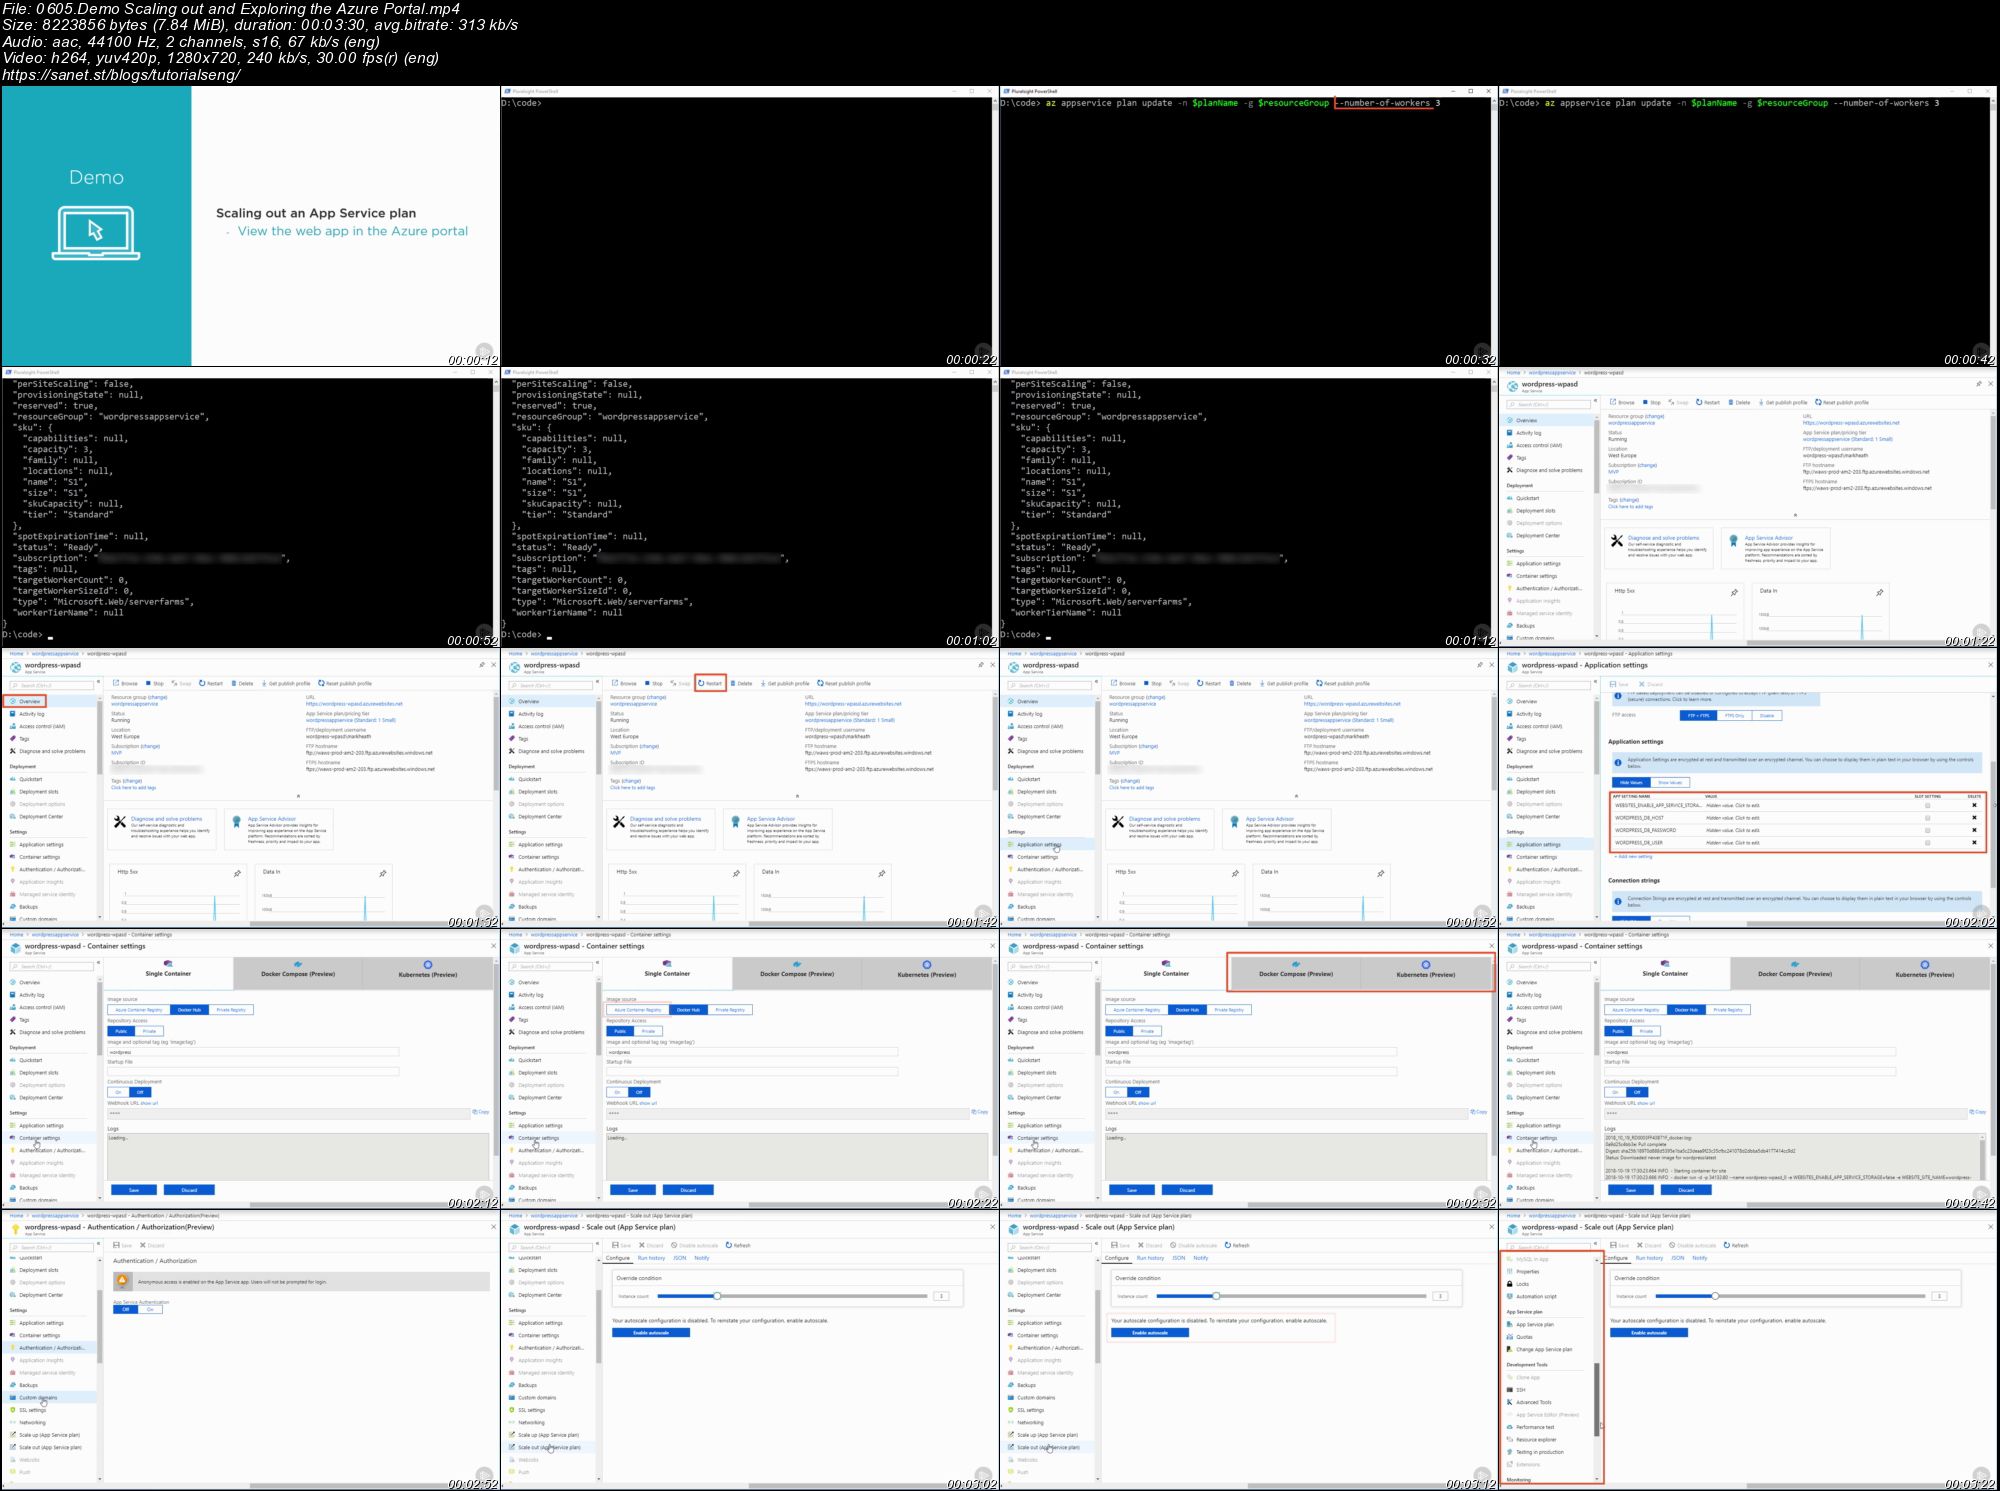Viewport: 2000px width, 1491px height.
Task: Open Kubernetes (Preview) tab in 00:02:32 frame
Action: 1425,972
